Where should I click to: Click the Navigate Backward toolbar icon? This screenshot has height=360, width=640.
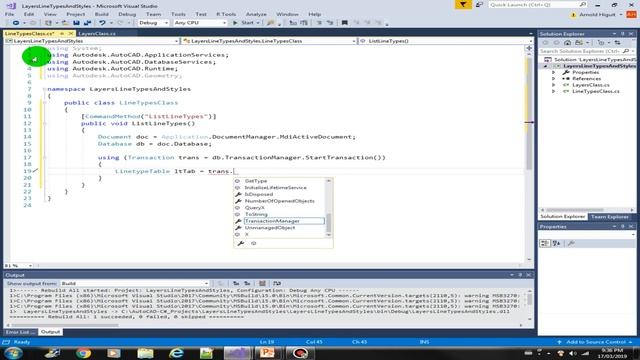(16, 23)
